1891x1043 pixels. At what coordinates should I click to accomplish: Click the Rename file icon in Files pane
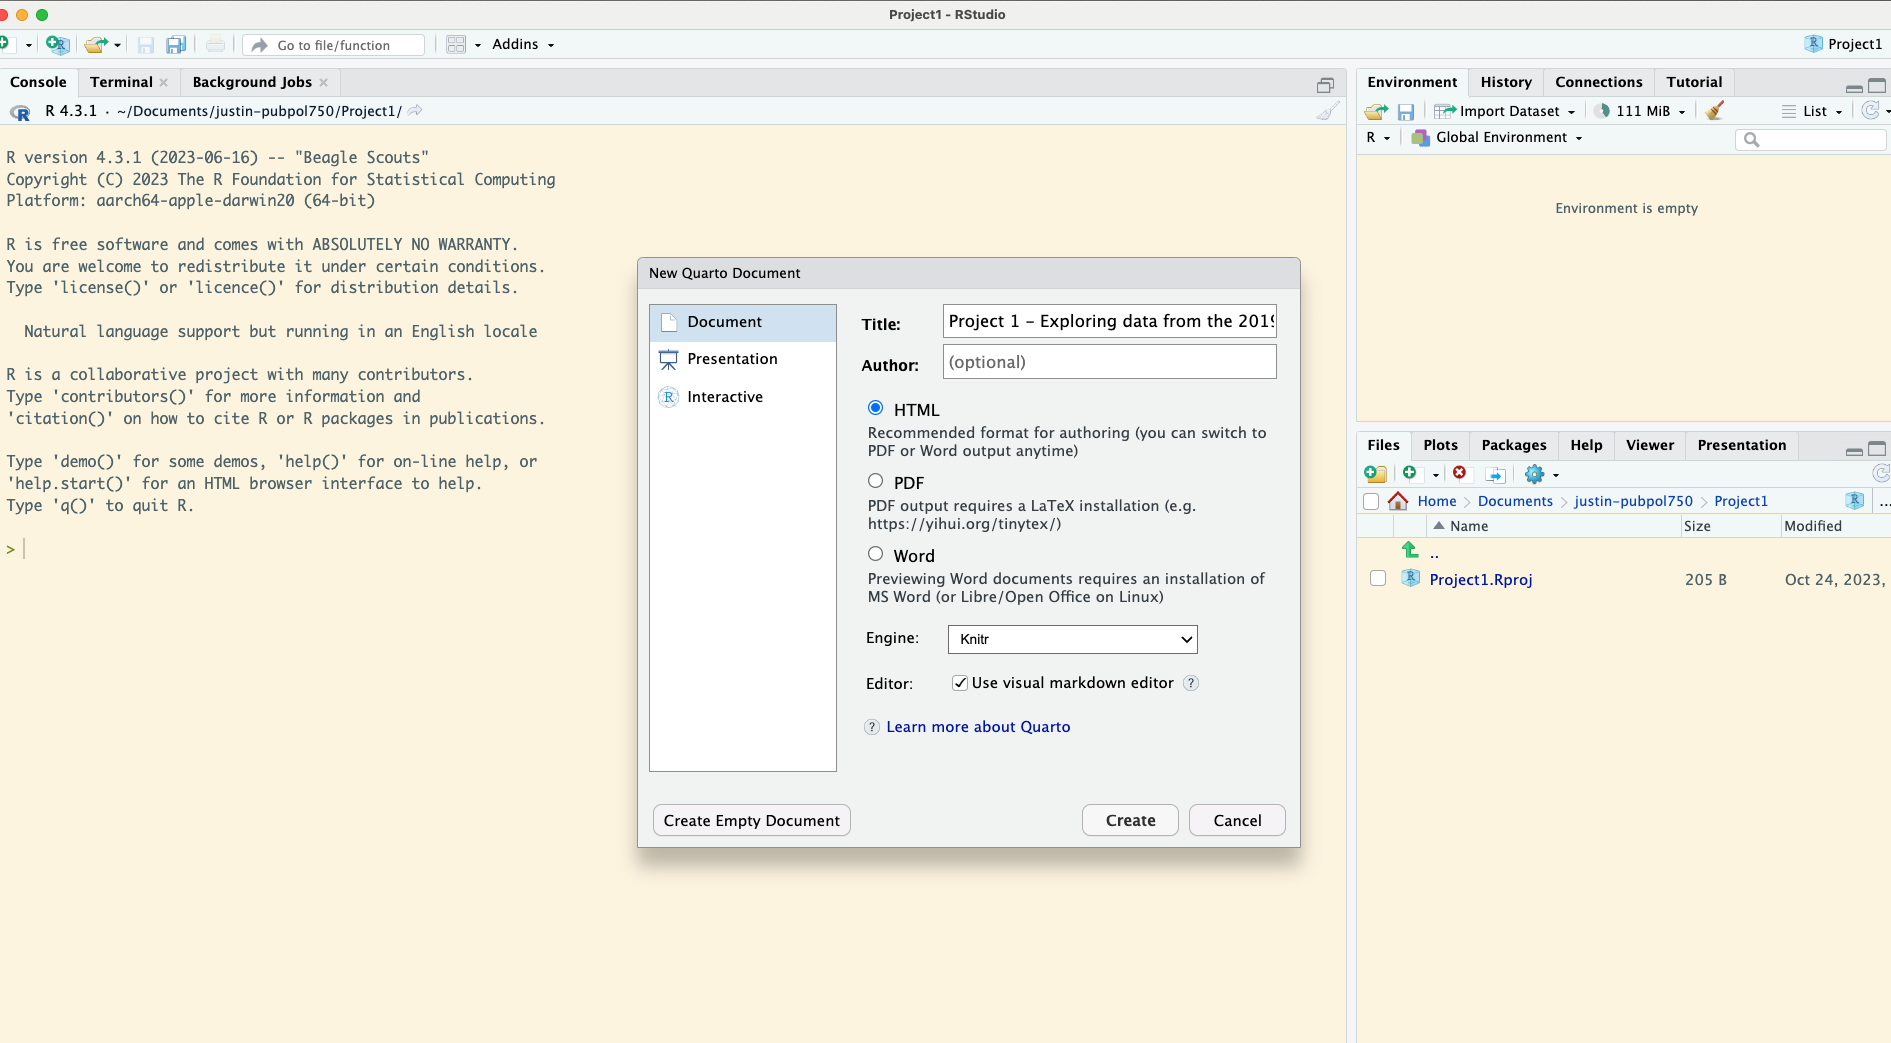point(1496,474)
